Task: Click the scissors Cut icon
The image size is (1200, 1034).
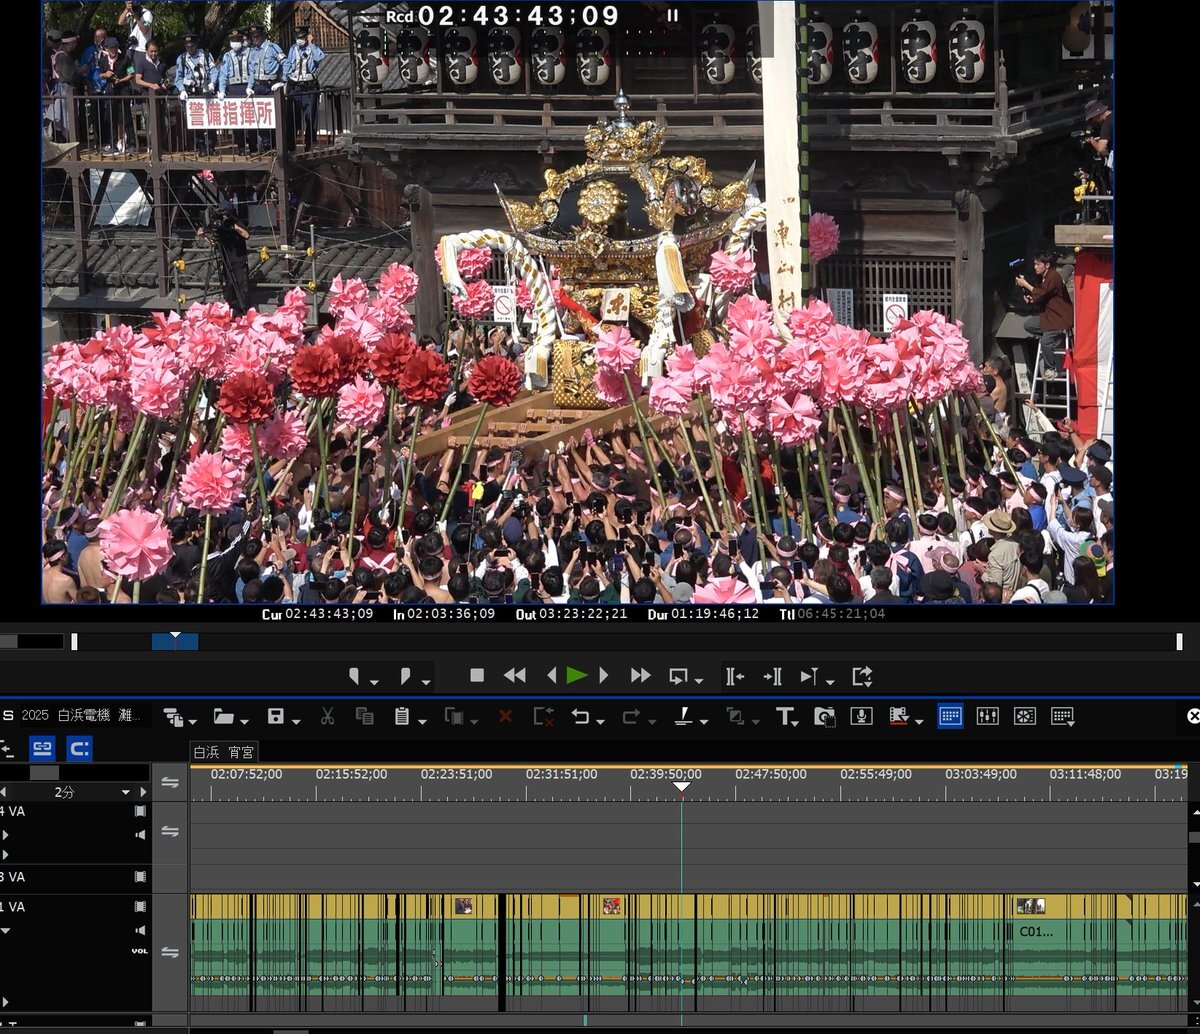Action: pos(327,716)
